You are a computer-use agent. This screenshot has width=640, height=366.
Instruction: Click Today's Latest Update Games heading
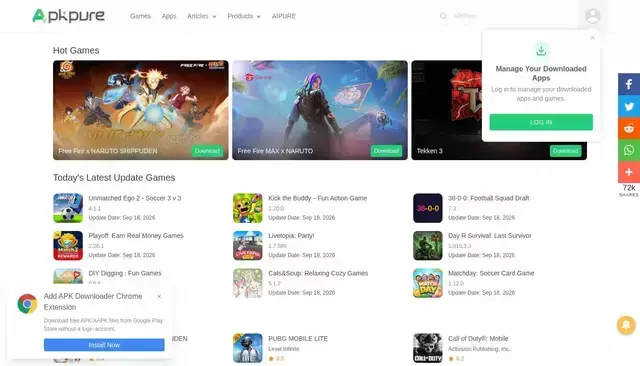click(x=114, y=178)
